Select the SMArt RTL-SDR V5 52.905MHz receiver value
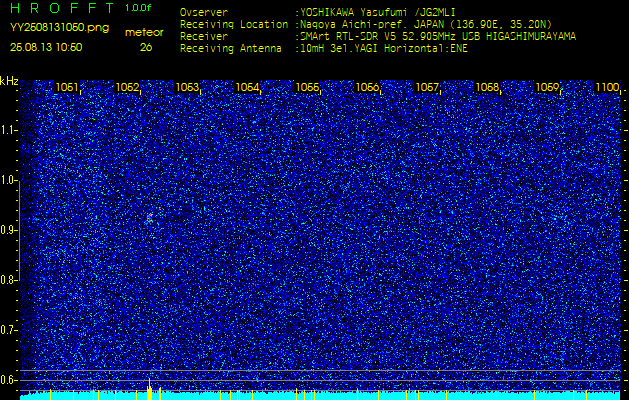The image size is (629, 400). pos(438,37)
